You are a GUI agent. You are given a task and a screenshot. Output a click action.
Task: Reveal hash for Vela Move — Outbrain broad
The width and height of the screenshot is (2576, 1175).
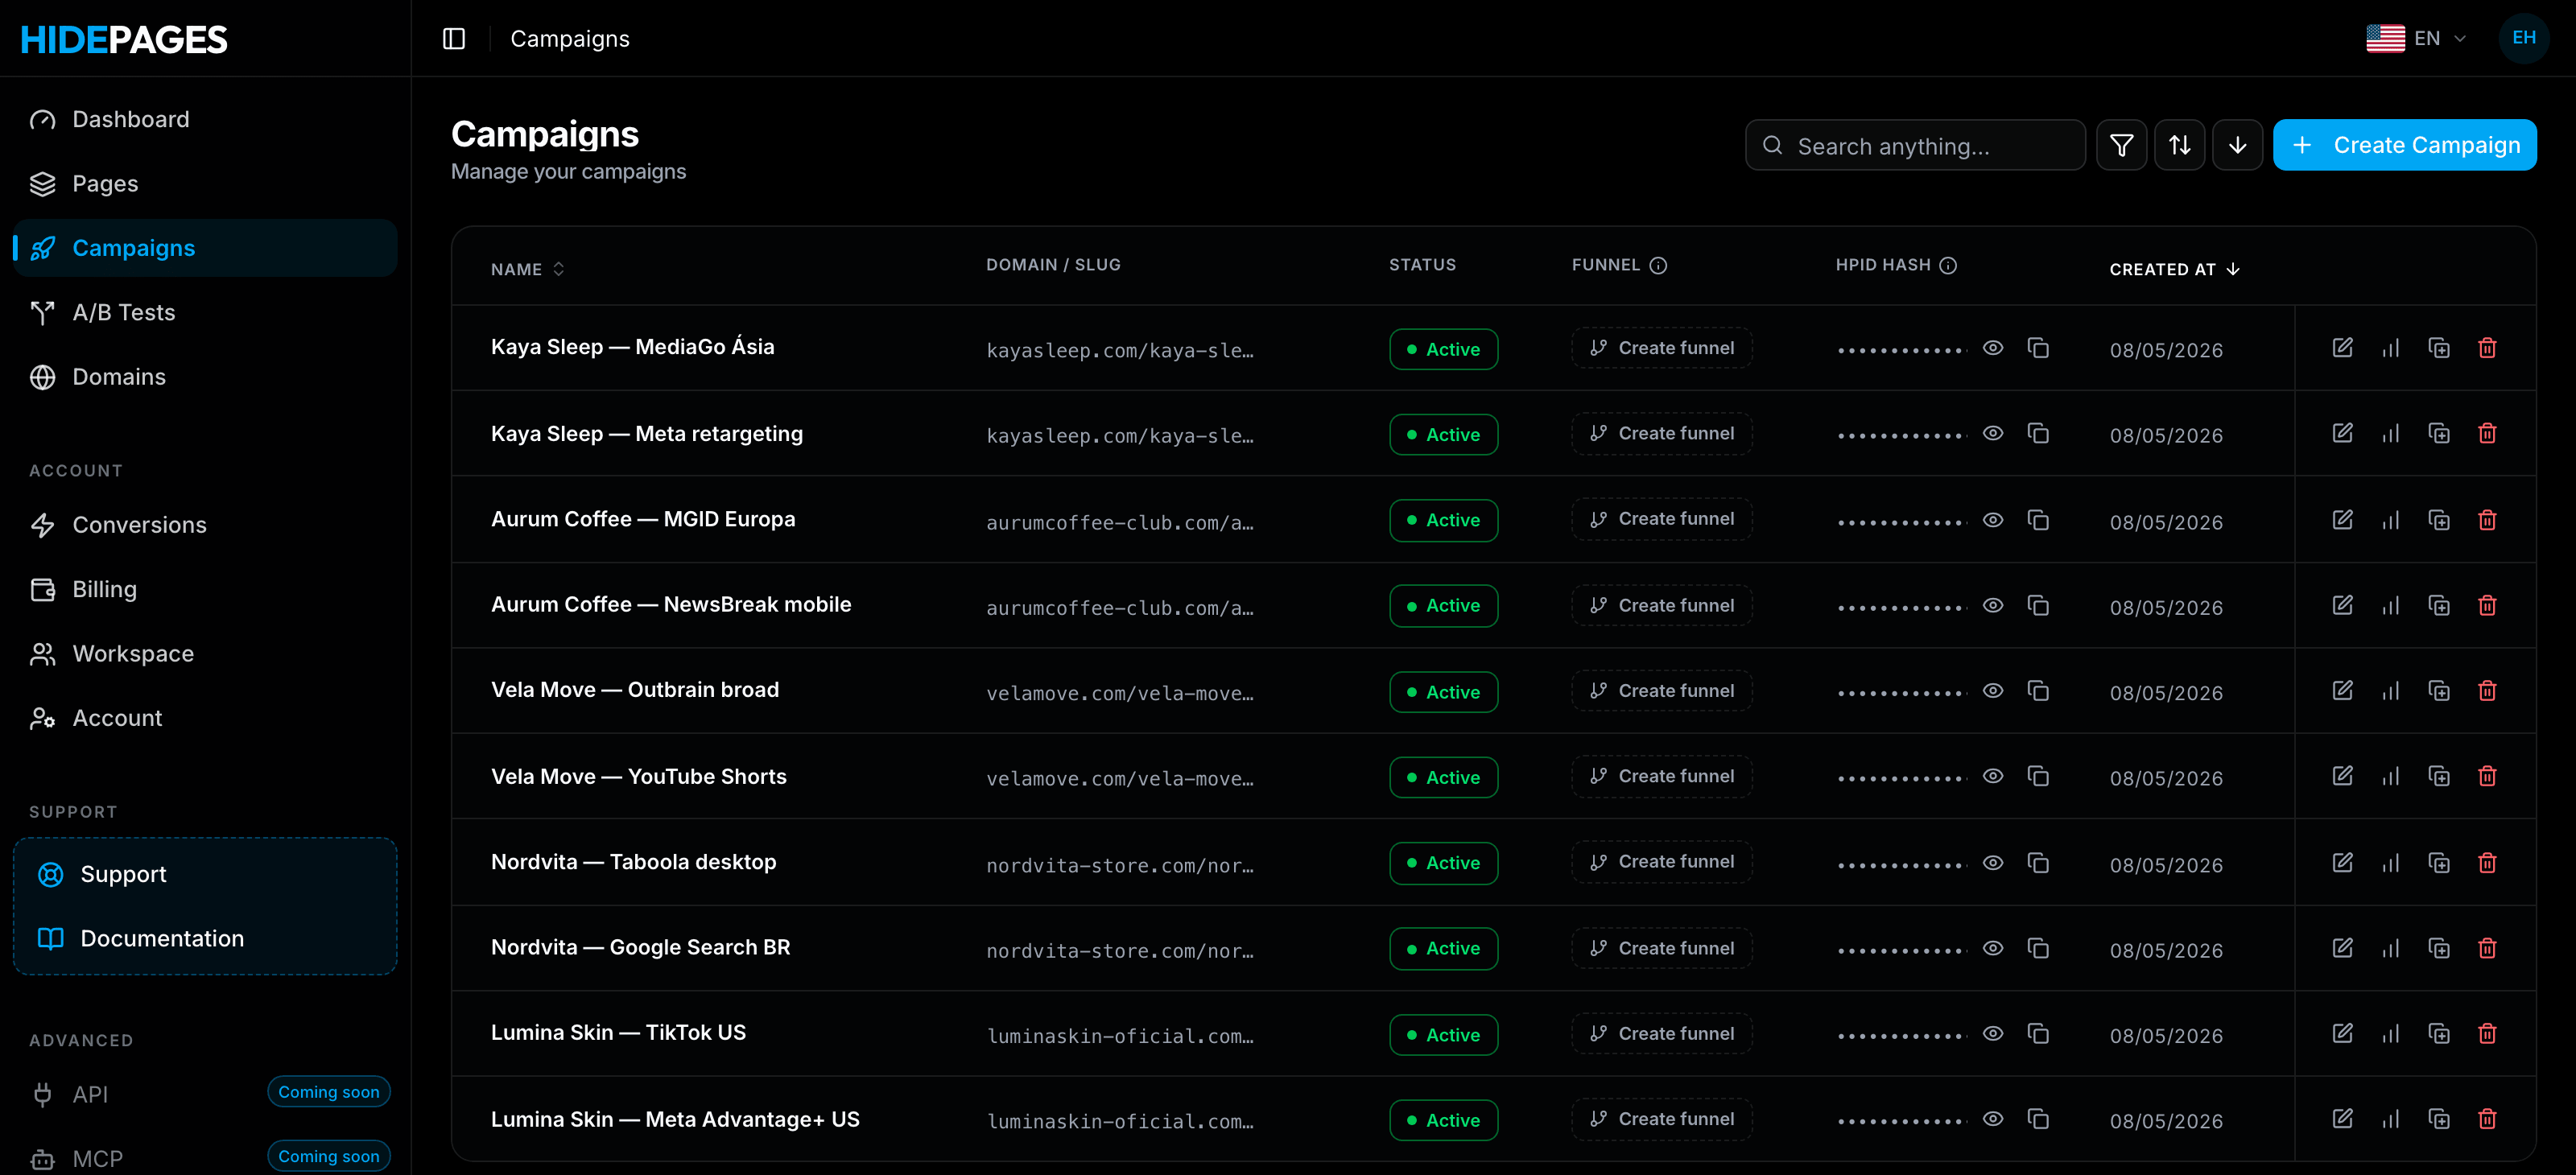click(1992, 691)
